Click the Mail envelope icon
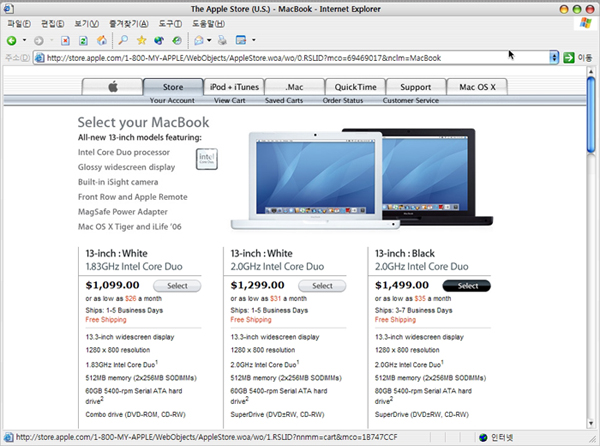600x446 pixels. coord(199,40)
